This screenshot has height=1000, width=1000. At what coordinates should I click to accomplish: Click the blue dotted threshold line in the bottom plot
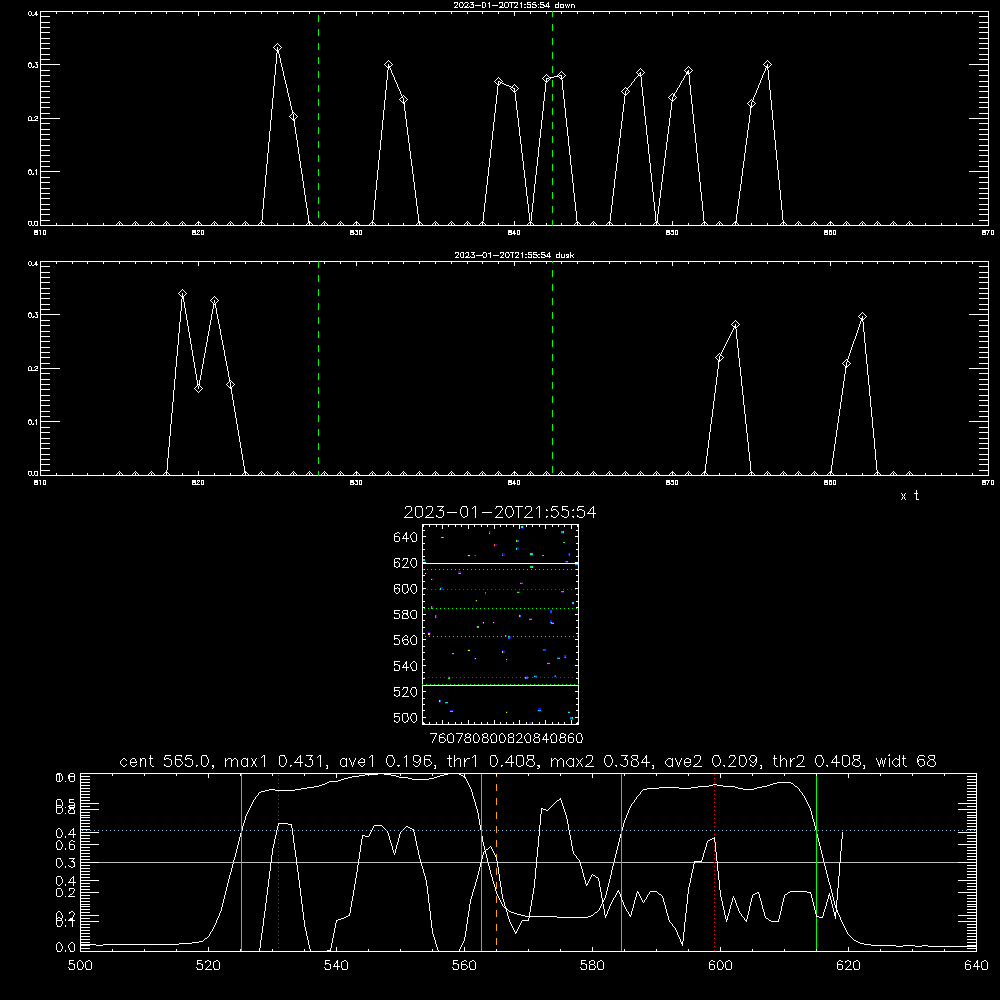coord(528,830)
